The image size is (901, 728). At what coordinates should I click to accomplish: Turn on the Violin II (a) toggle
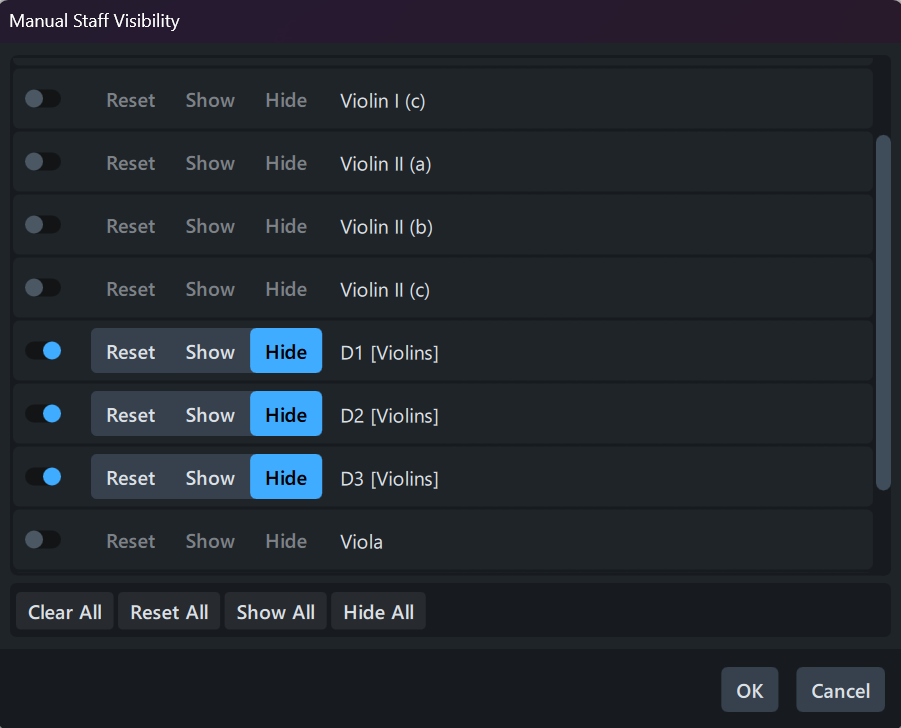pyautogui.click(x=43, y=162)
